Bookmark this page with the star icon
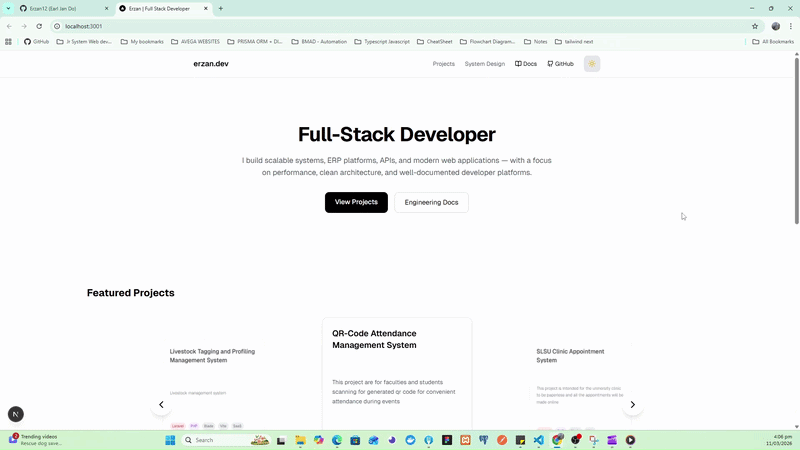The height and width of the screenshot is (450, 800). [755, 26]
